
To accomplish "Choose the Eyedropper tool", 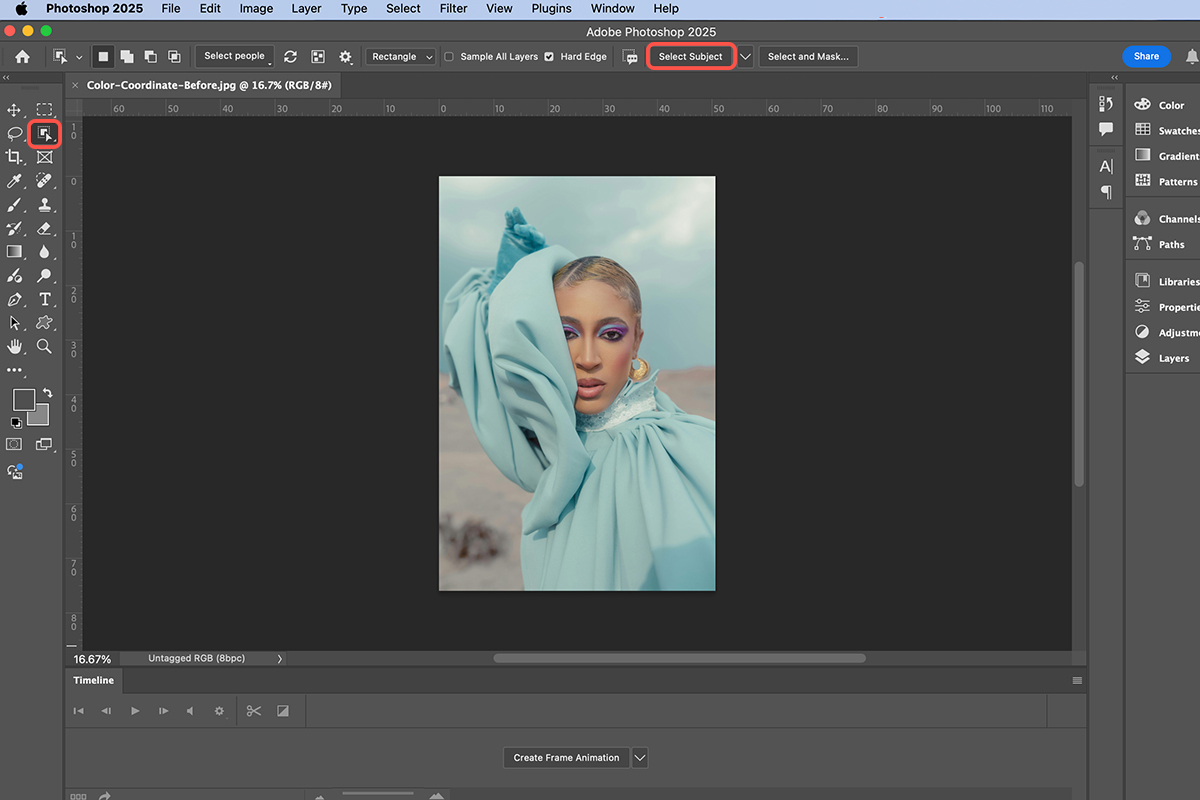I will tap(15, 181).
